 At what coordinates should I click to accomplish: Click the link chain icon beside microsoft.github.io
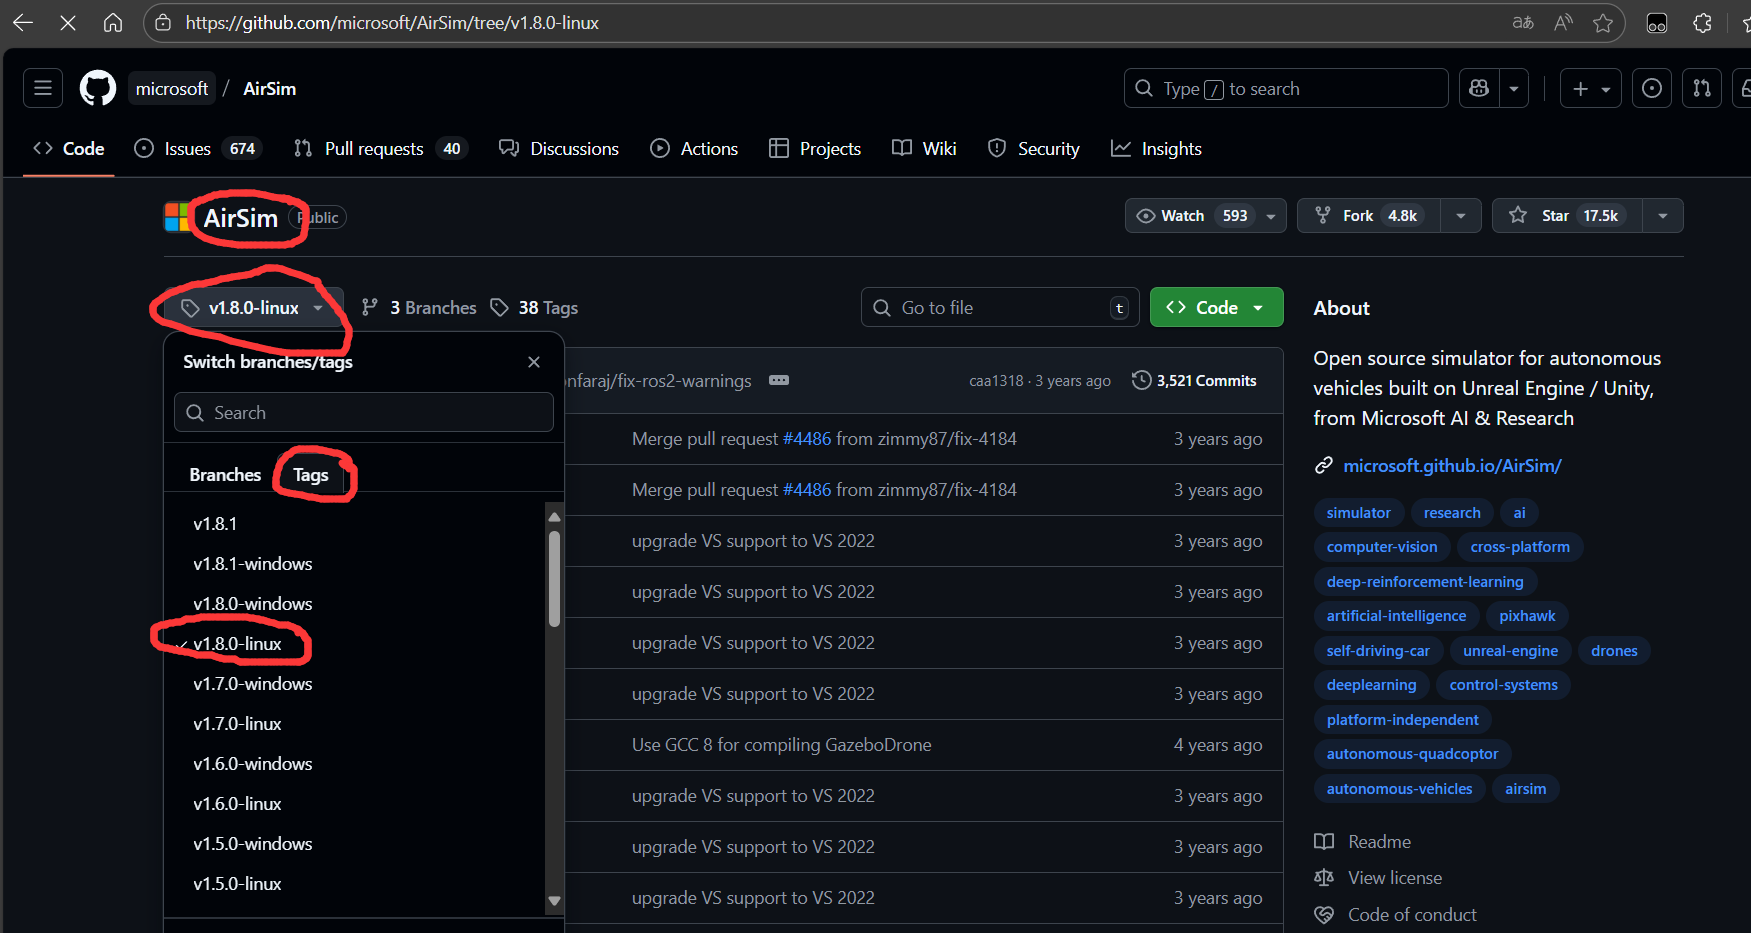pyautogui.click(x=1324, y=465)
